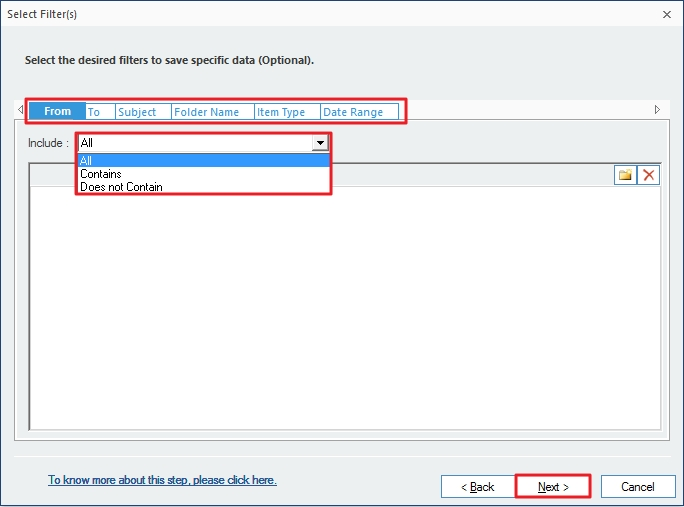
Task: Select the Date Range tab
Action: pos(353,112)
